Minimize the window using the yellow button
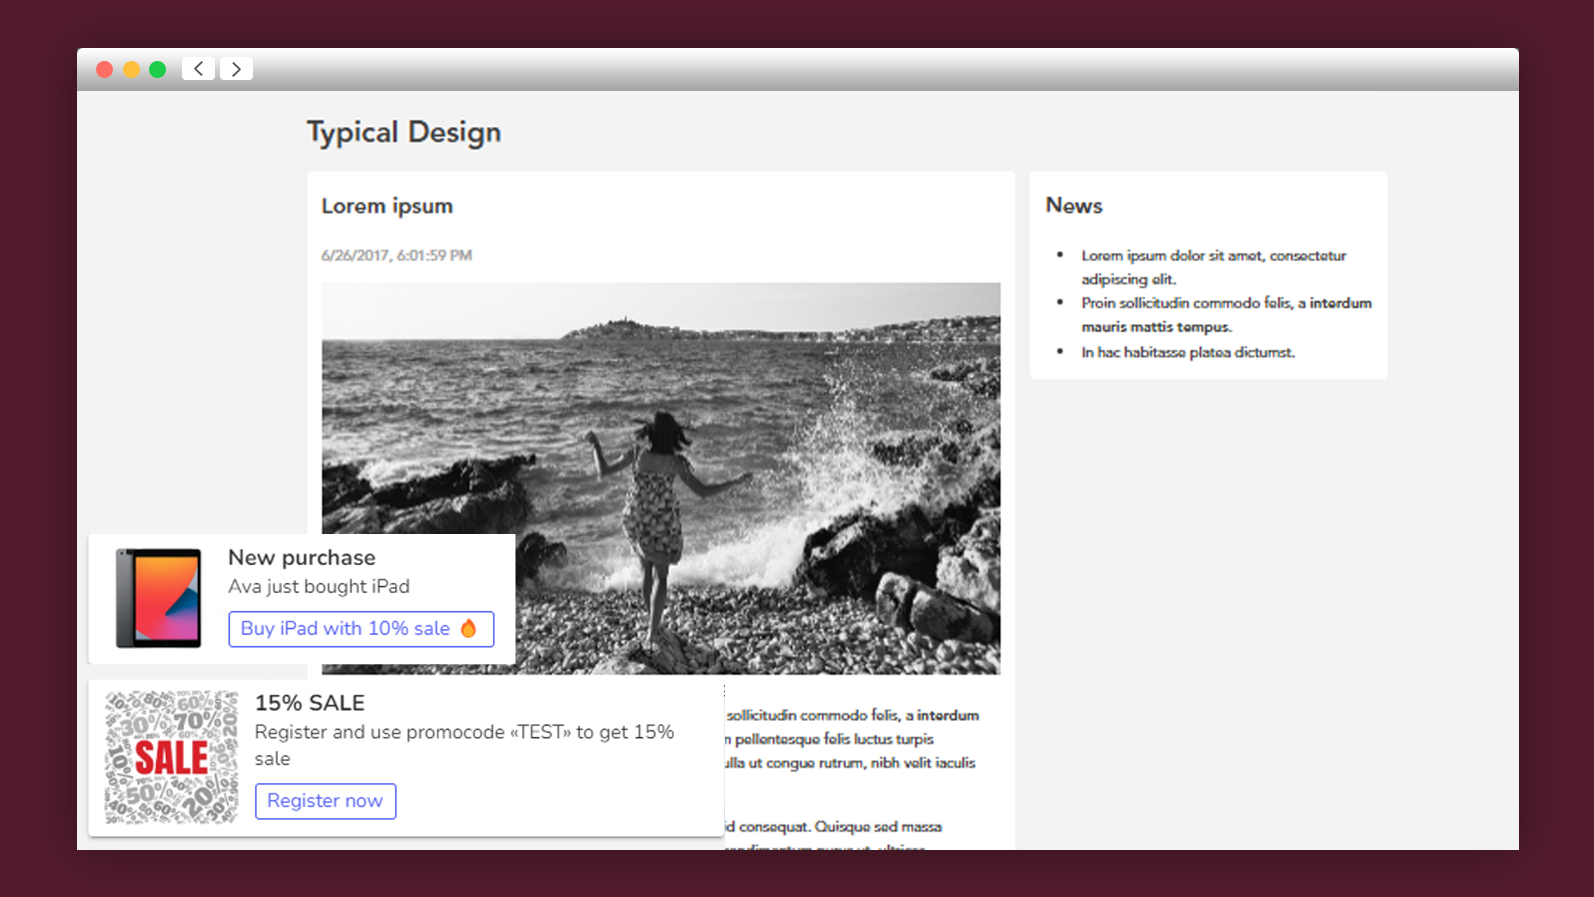Image resolution: width=1594 pixels, height=897 pixels. click(x=131, y=69)
